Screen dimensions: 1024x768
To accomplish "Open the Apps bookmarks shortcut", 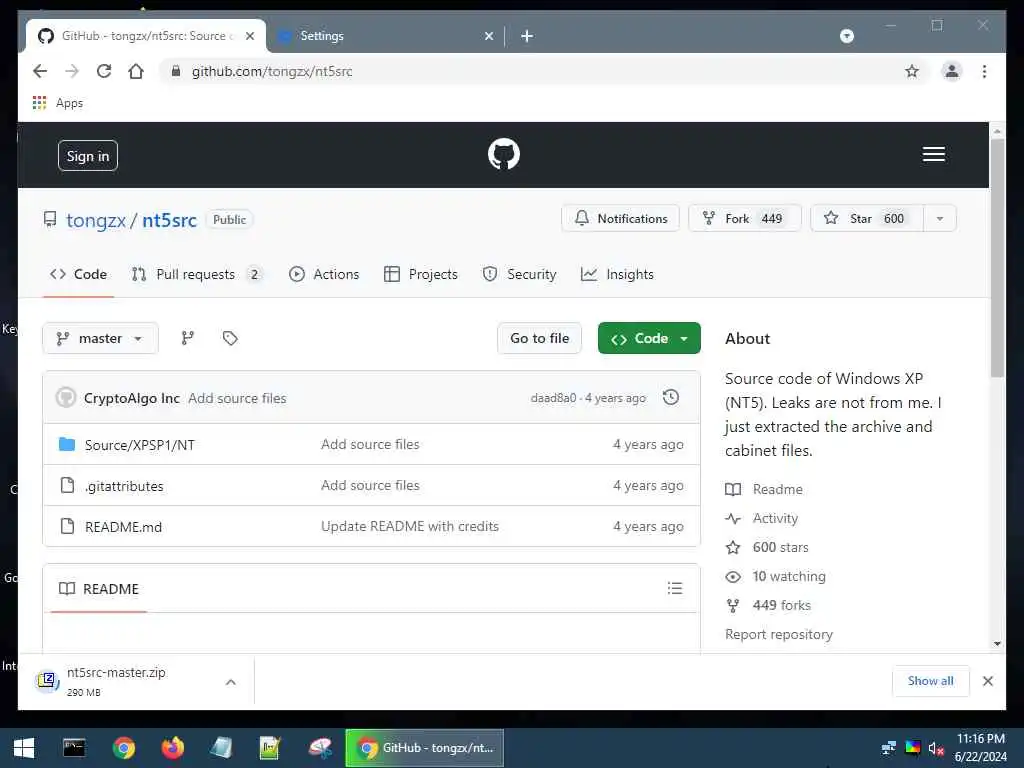I will pyautogui.click(x=57, y=103).
